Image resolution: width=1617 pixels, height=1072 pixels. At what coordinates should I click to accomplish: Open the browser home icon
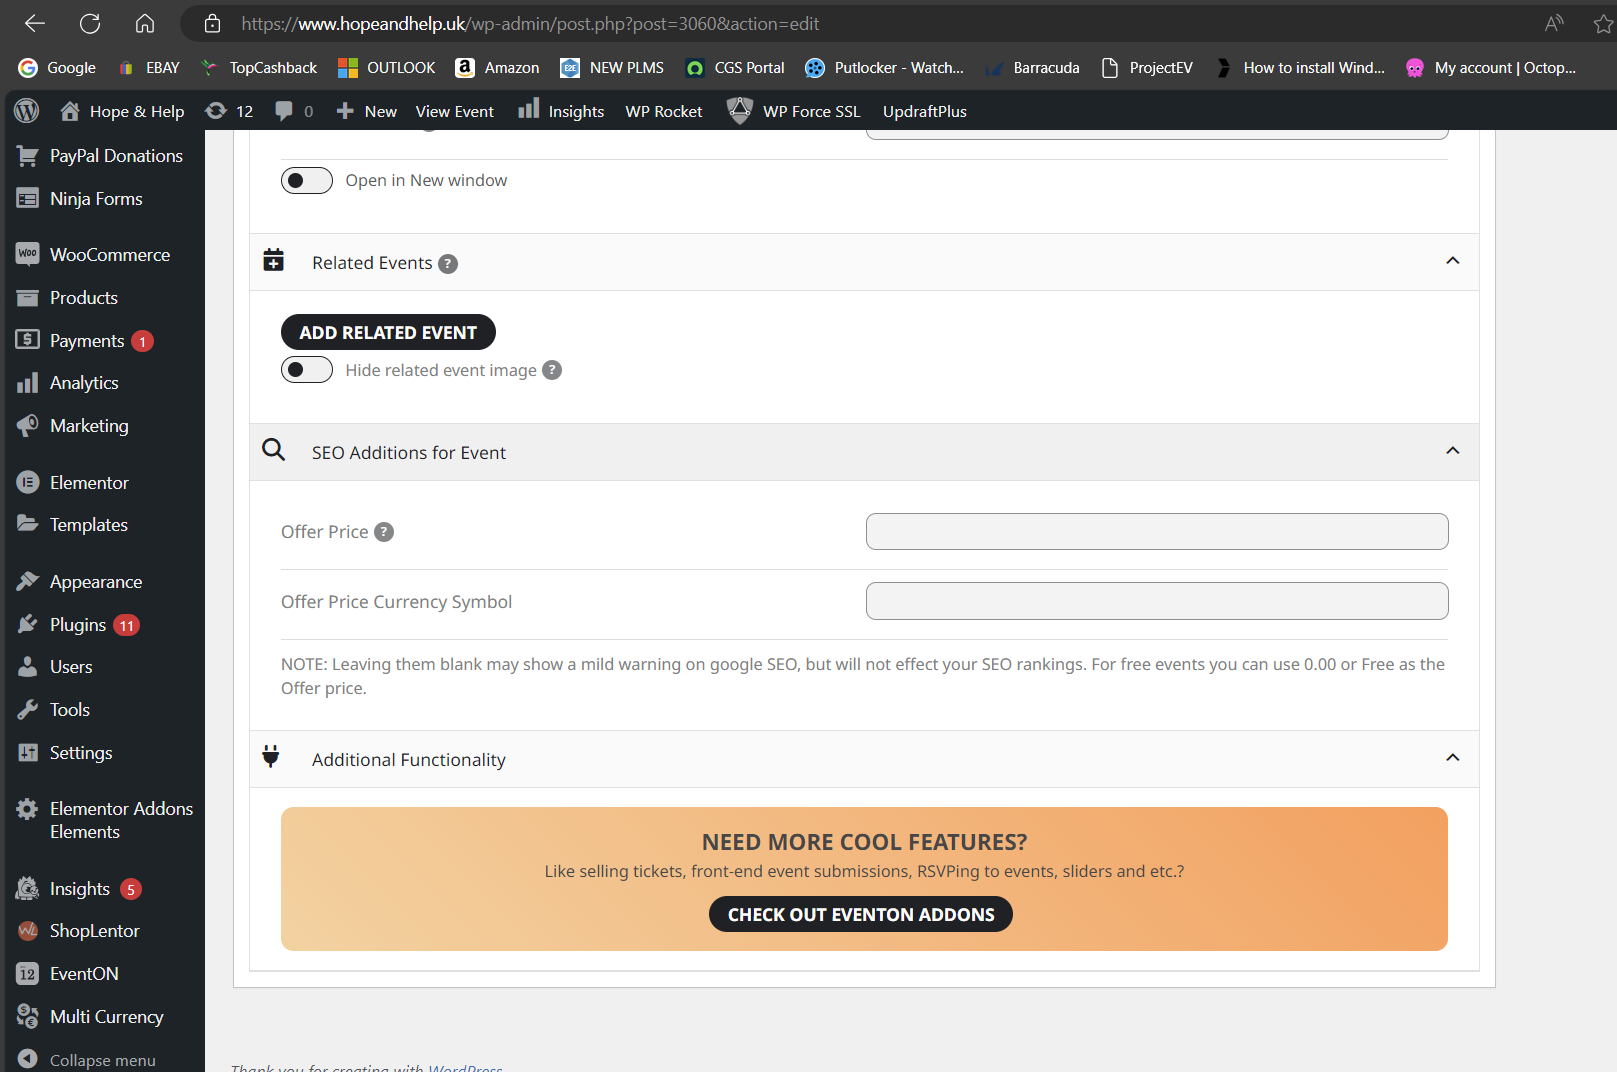pyautogui.click(x=145, y=23)
